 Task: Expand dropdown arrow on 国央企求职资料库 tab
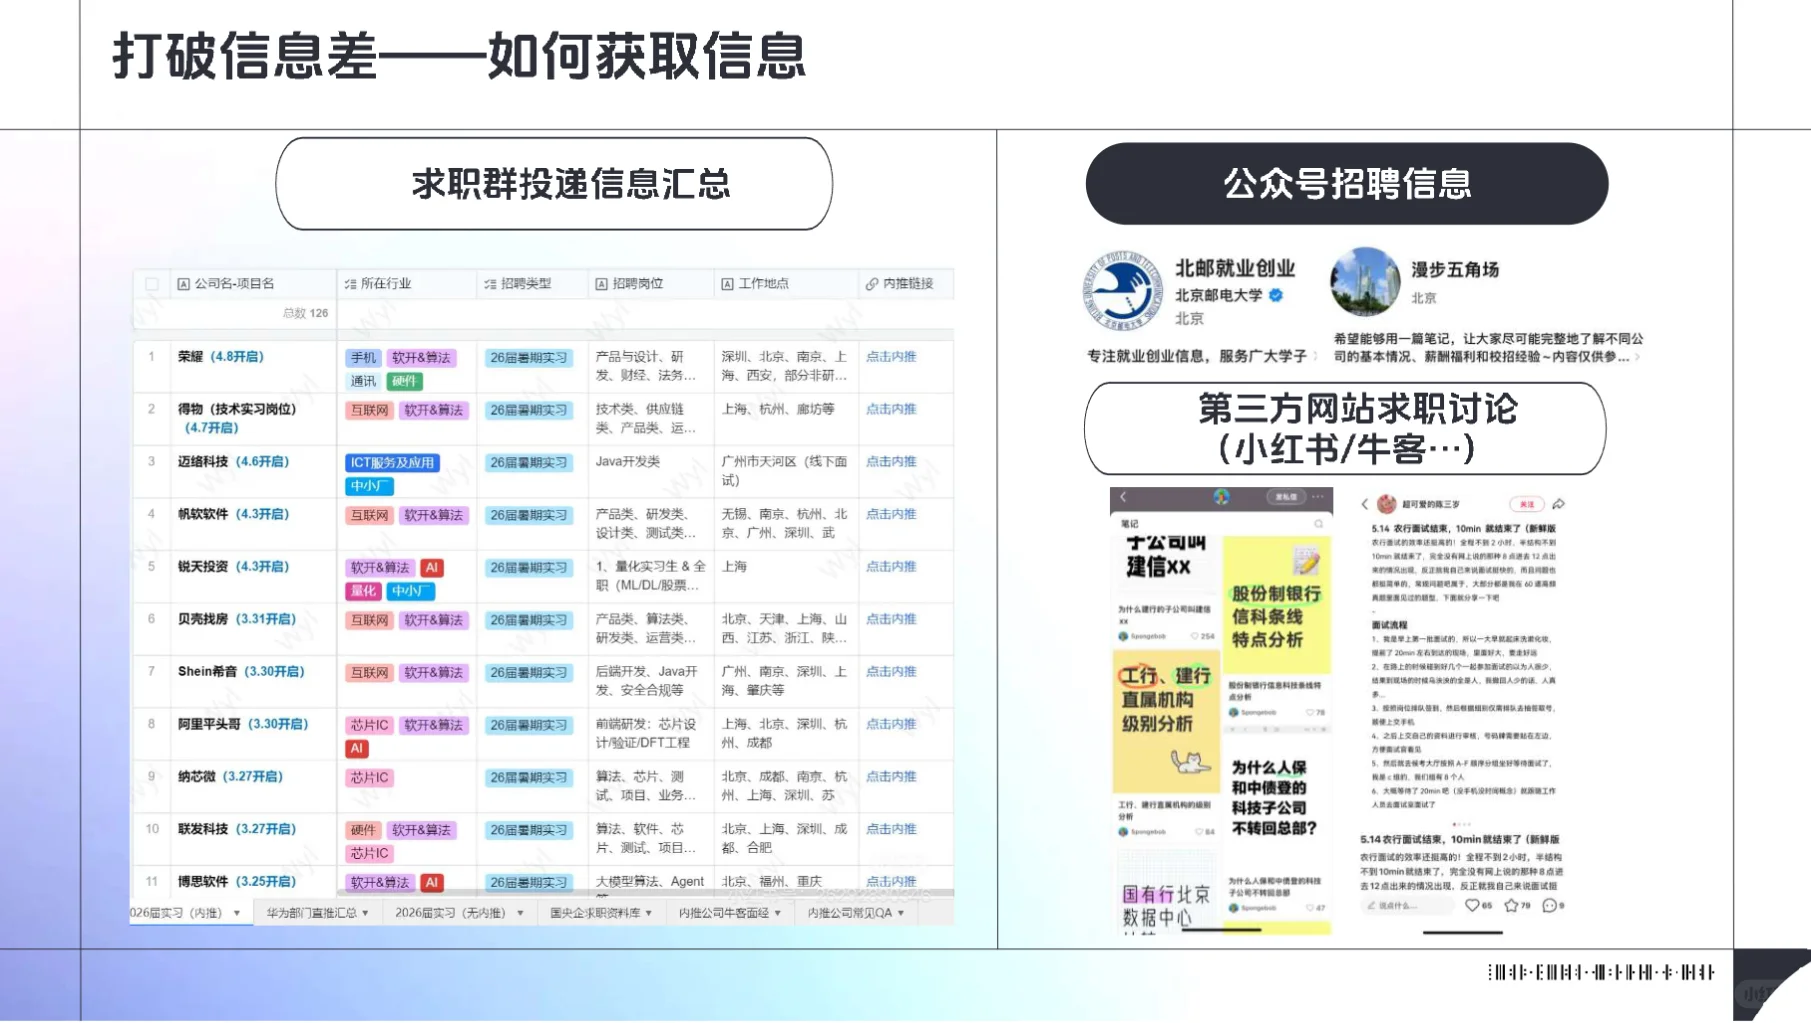click(x=649, y=913)
